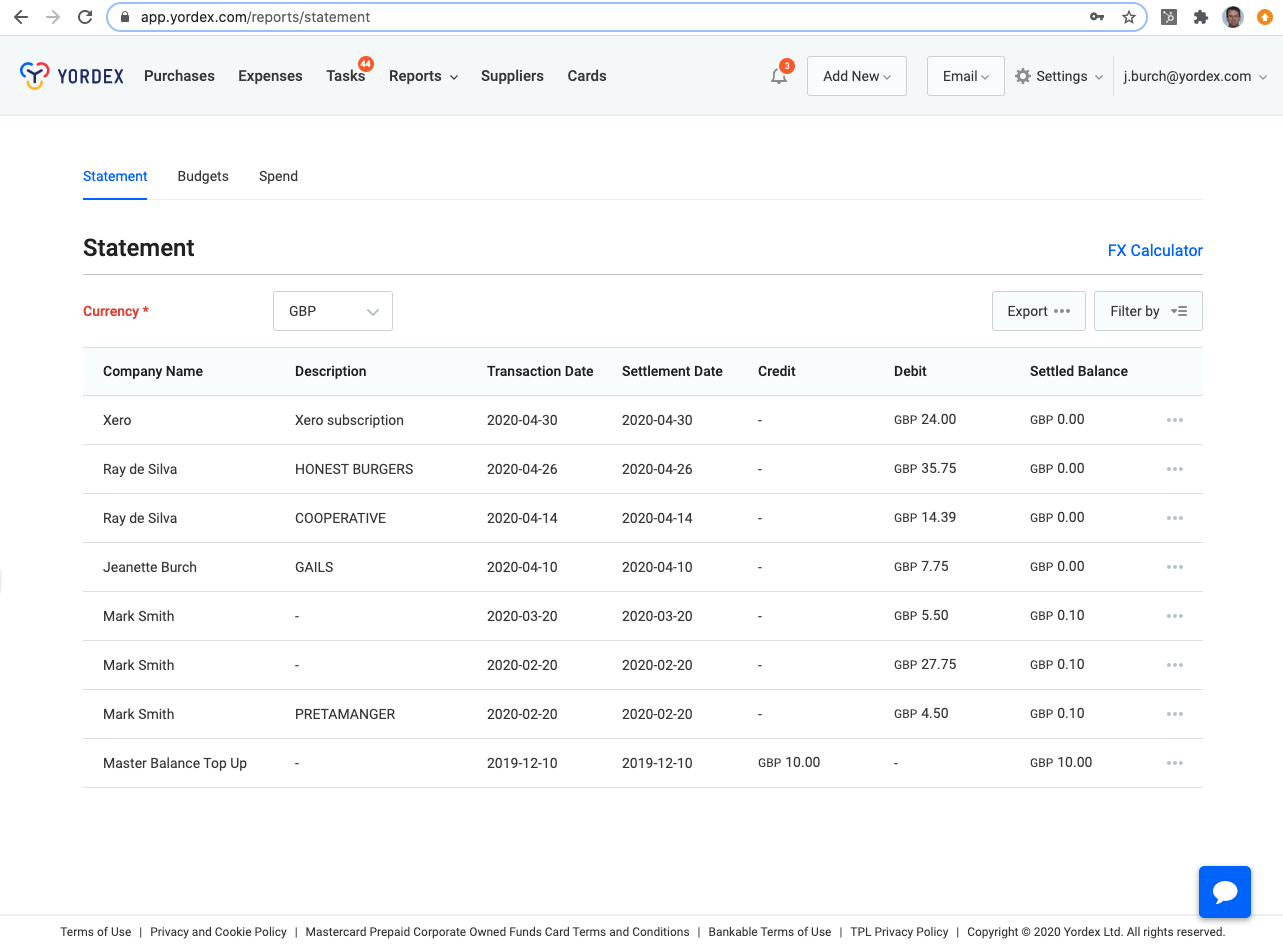Switch to the Spend tab
1283x945 pixels.
point(278,176)
